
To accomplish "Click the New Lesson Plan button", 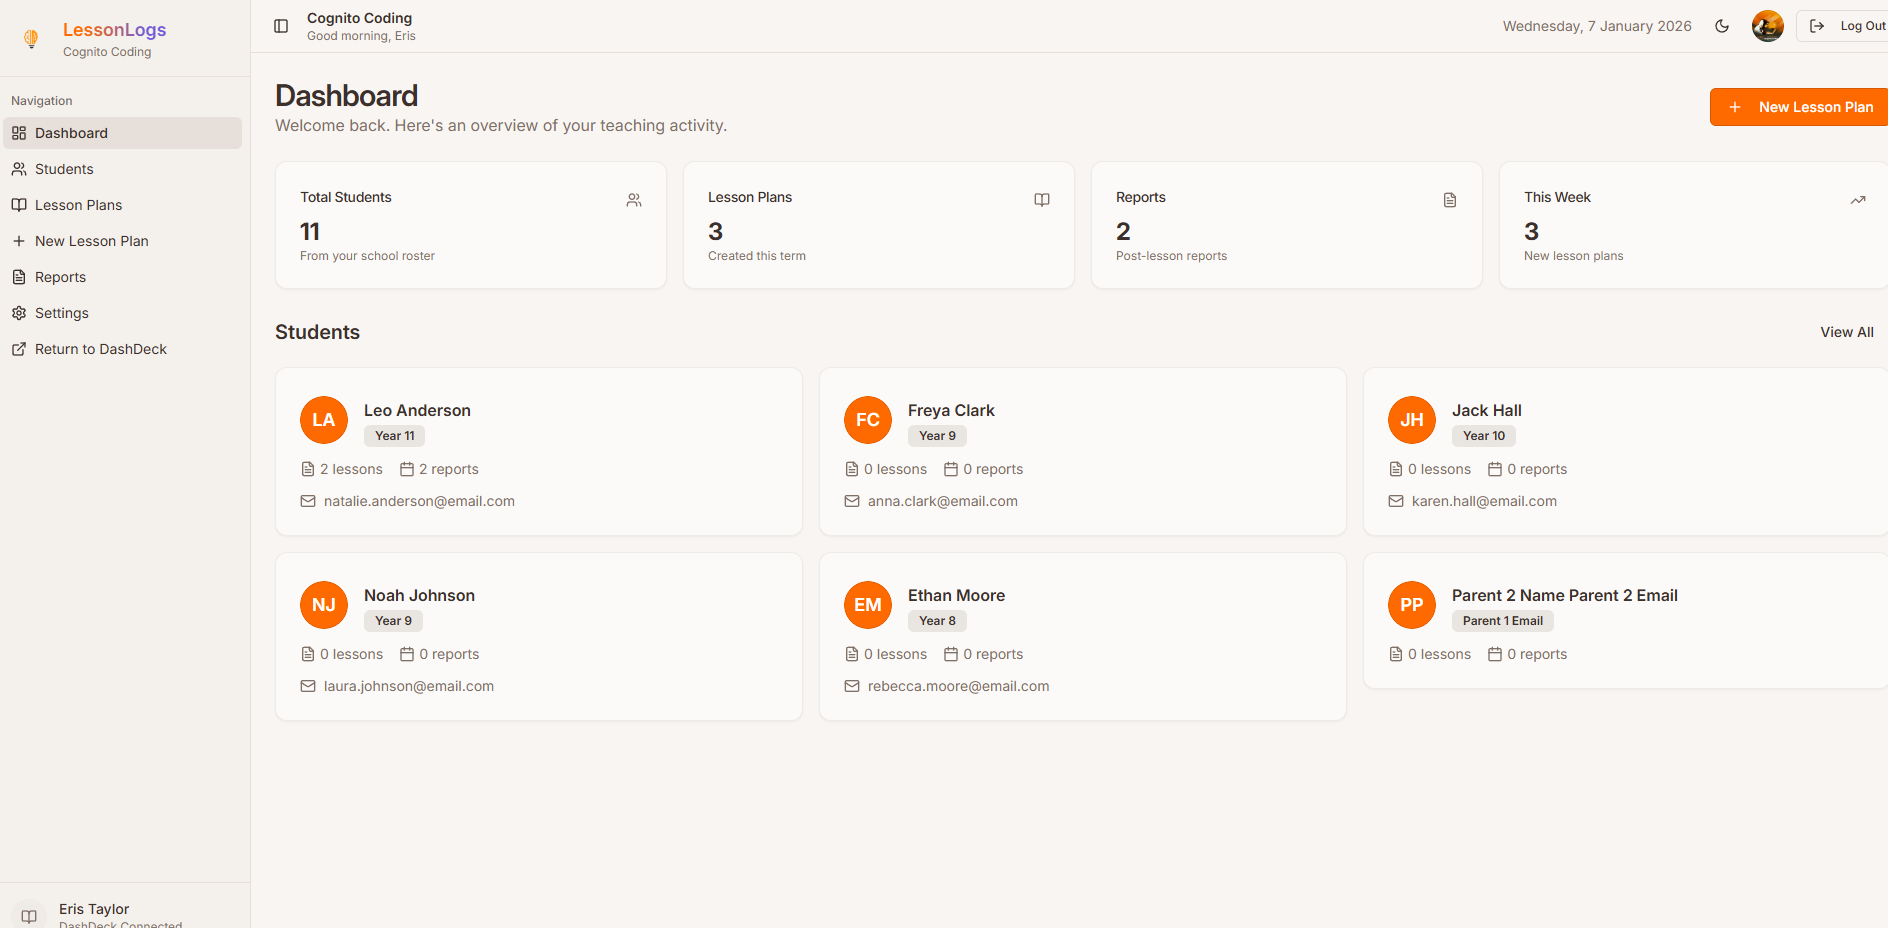I will [1802, 106].
